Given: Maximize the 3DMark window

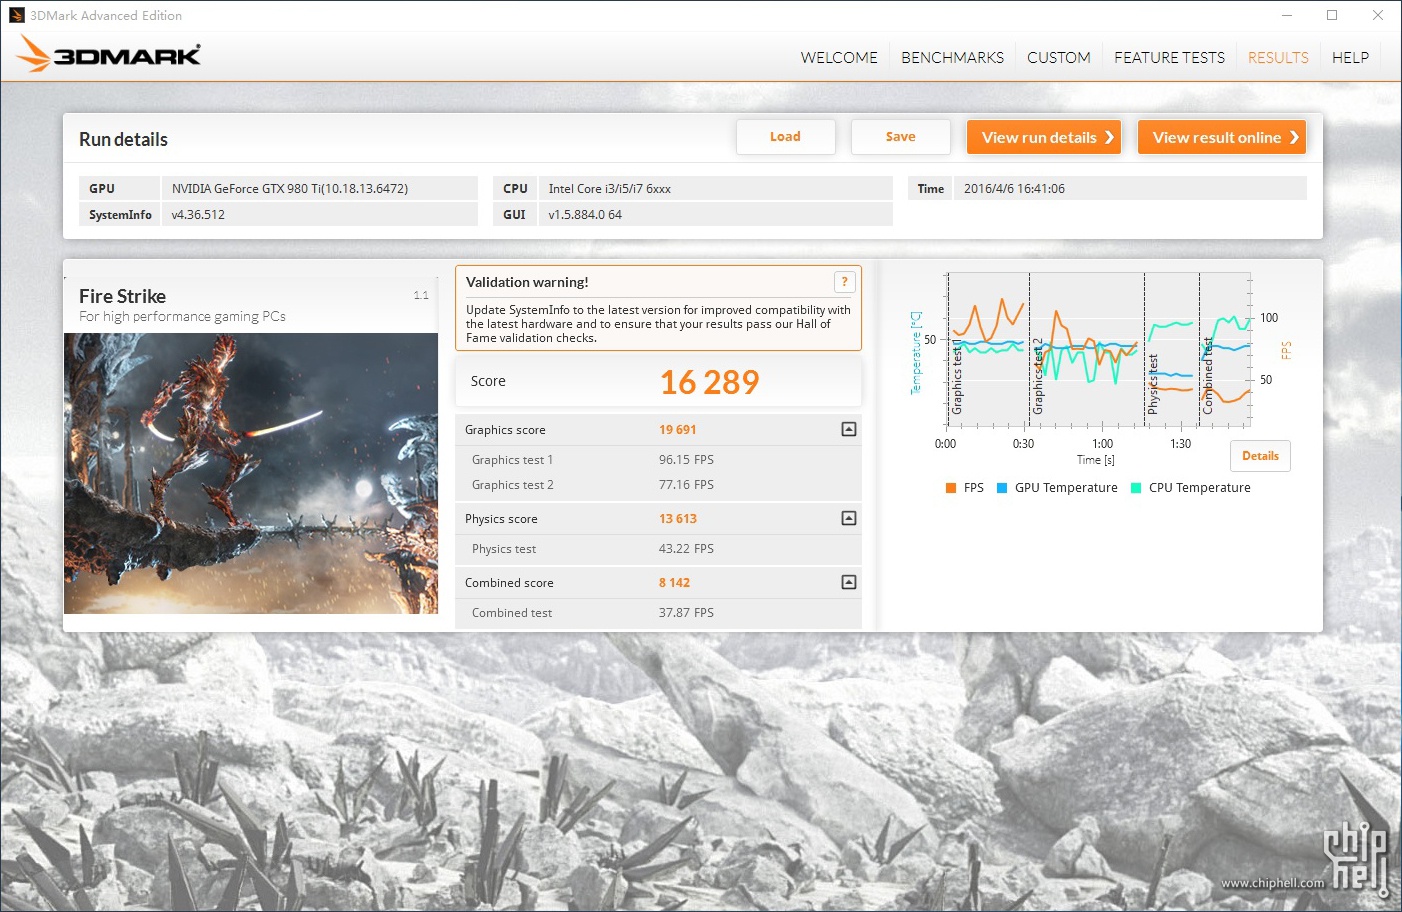Looking at the screenshot, I should click(1332, 15).
